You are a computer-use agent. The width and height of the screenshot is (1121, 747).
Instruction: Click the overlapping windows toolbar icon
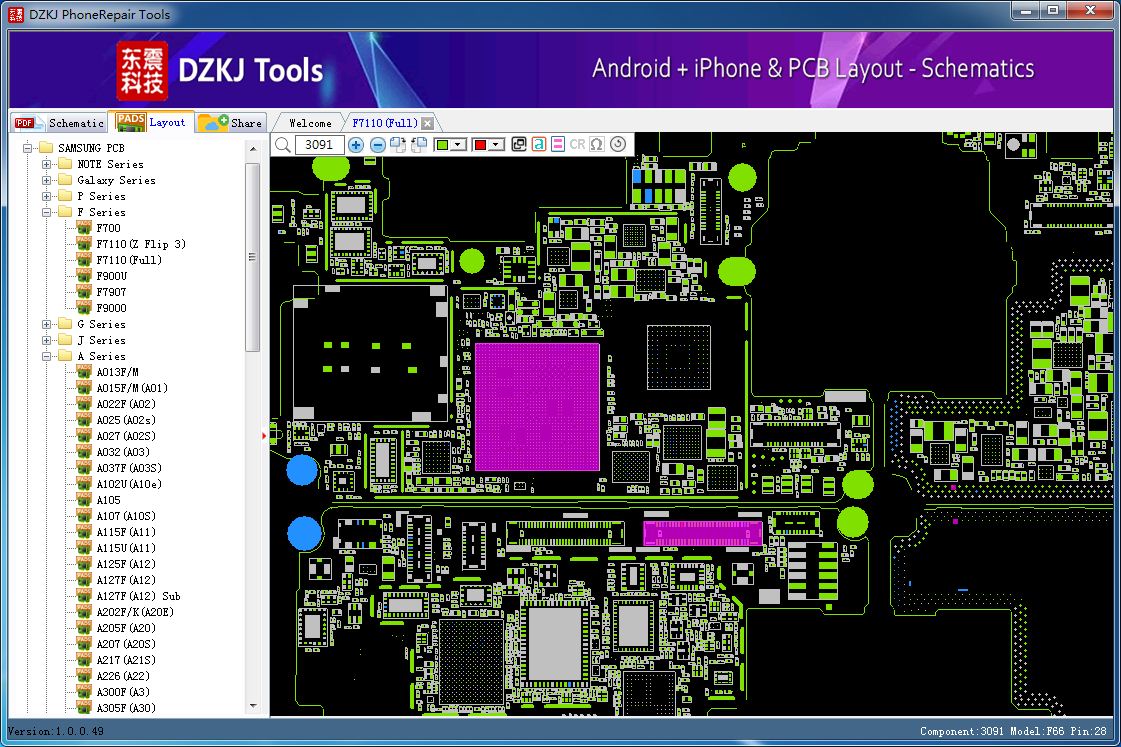click(519, 145)
